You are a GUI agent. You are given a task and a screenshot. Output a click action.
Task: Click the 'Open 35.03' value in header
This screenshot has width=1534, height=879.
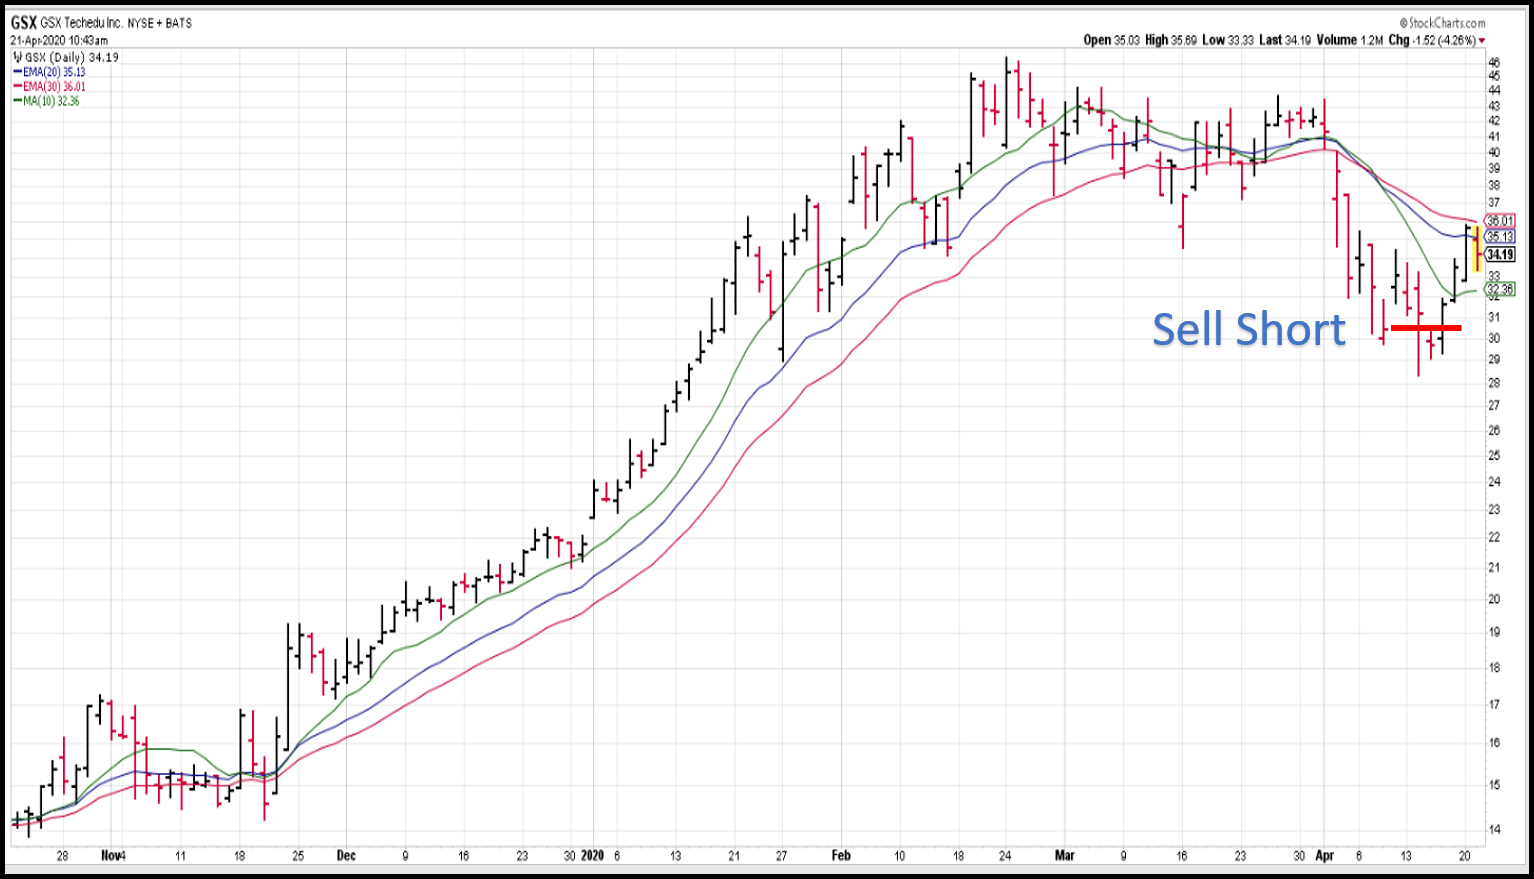click(1112, 40)
